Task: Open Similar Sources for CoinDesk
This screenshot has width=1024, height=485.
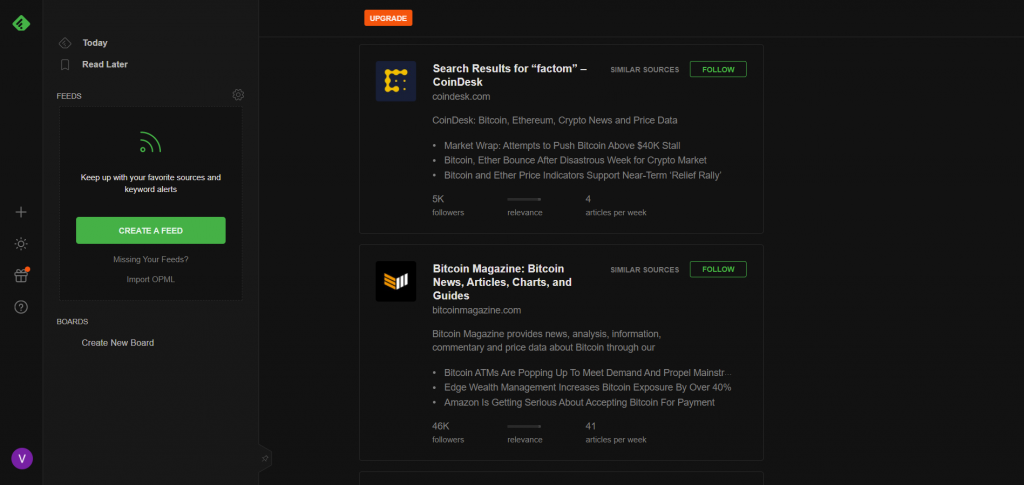Action: (645, 69)
